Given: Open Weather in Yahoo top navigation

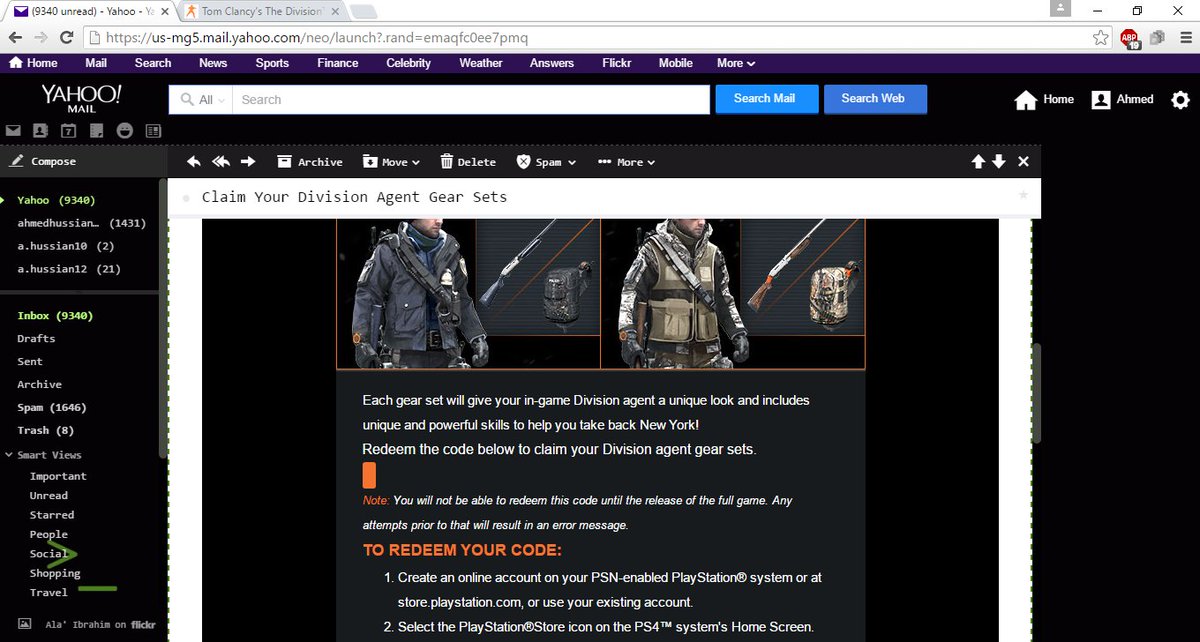Looking at the screenshot, I should (481, 63).
